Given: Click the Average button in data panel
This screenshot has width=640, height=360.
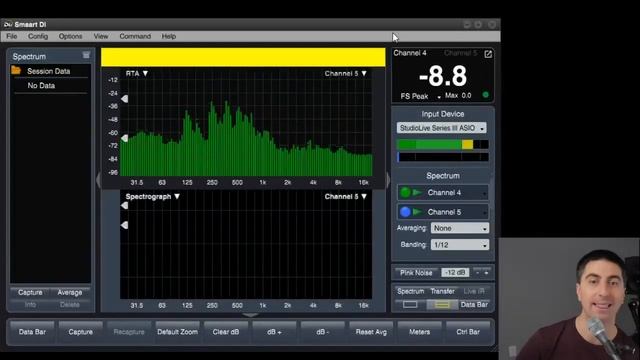Looking at the screenshot, I should tap(70, 292).
